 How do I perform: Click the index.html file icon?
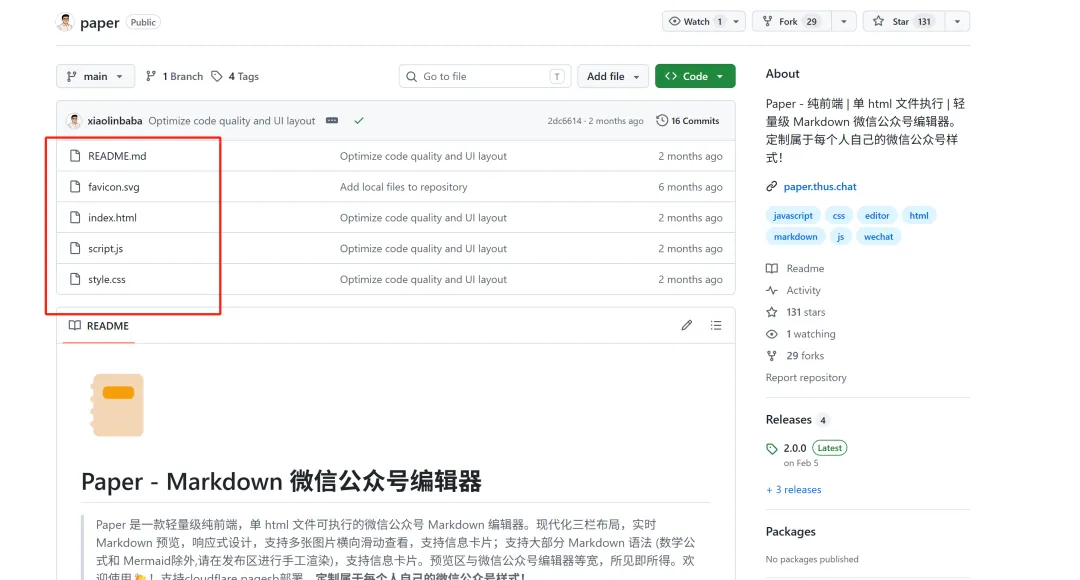point(75,218)
